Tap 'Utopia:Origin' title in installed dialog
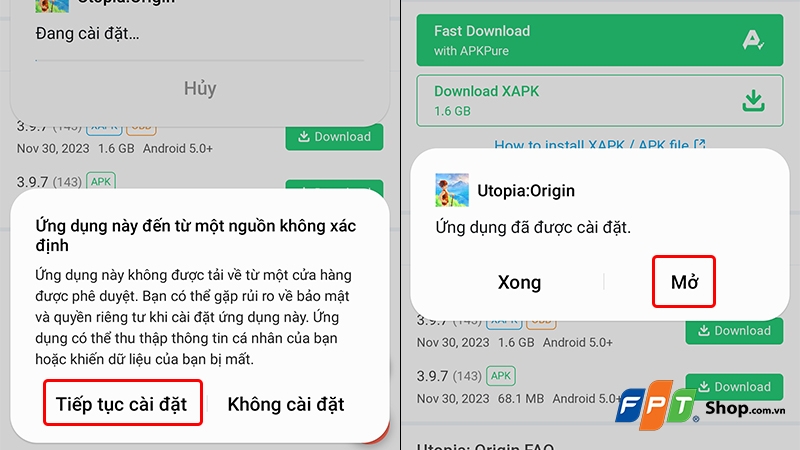Image resolution: width=800 pixels, height=450 pixels. tap(526, 190)
